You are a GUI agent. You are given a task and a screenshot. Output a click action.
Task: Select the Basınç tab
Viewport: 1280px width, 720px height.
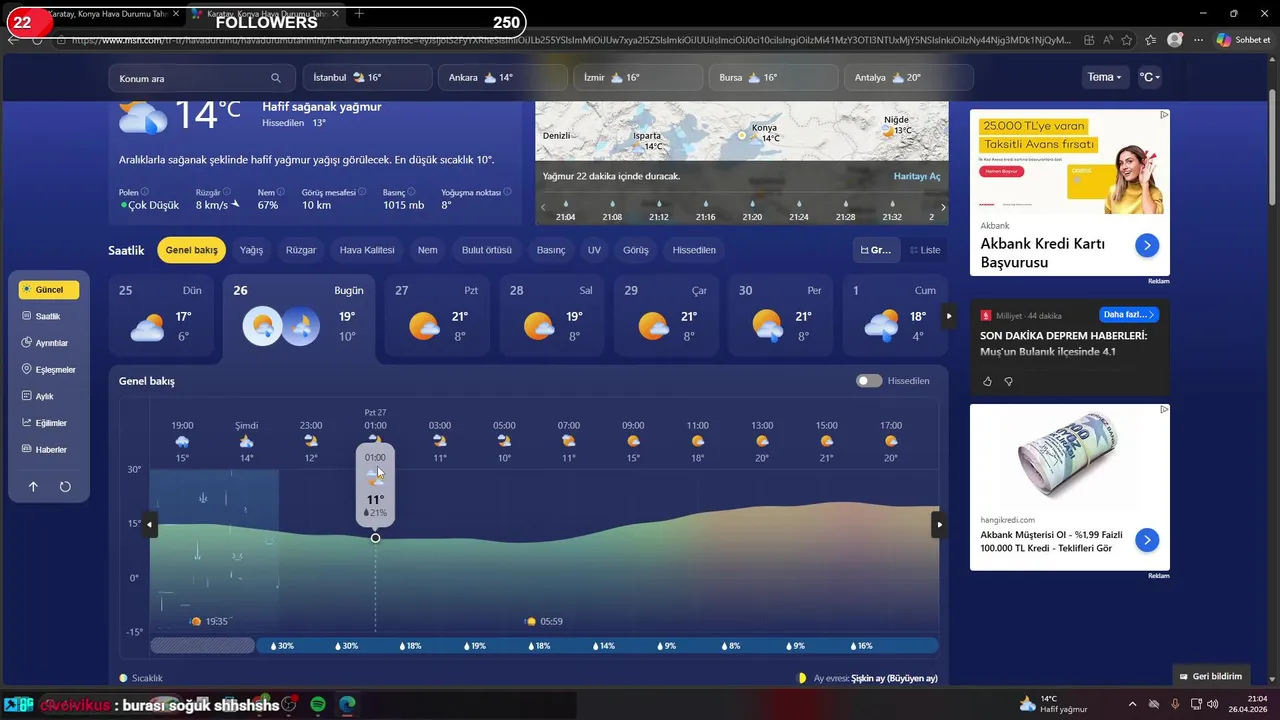pos(551,250)
